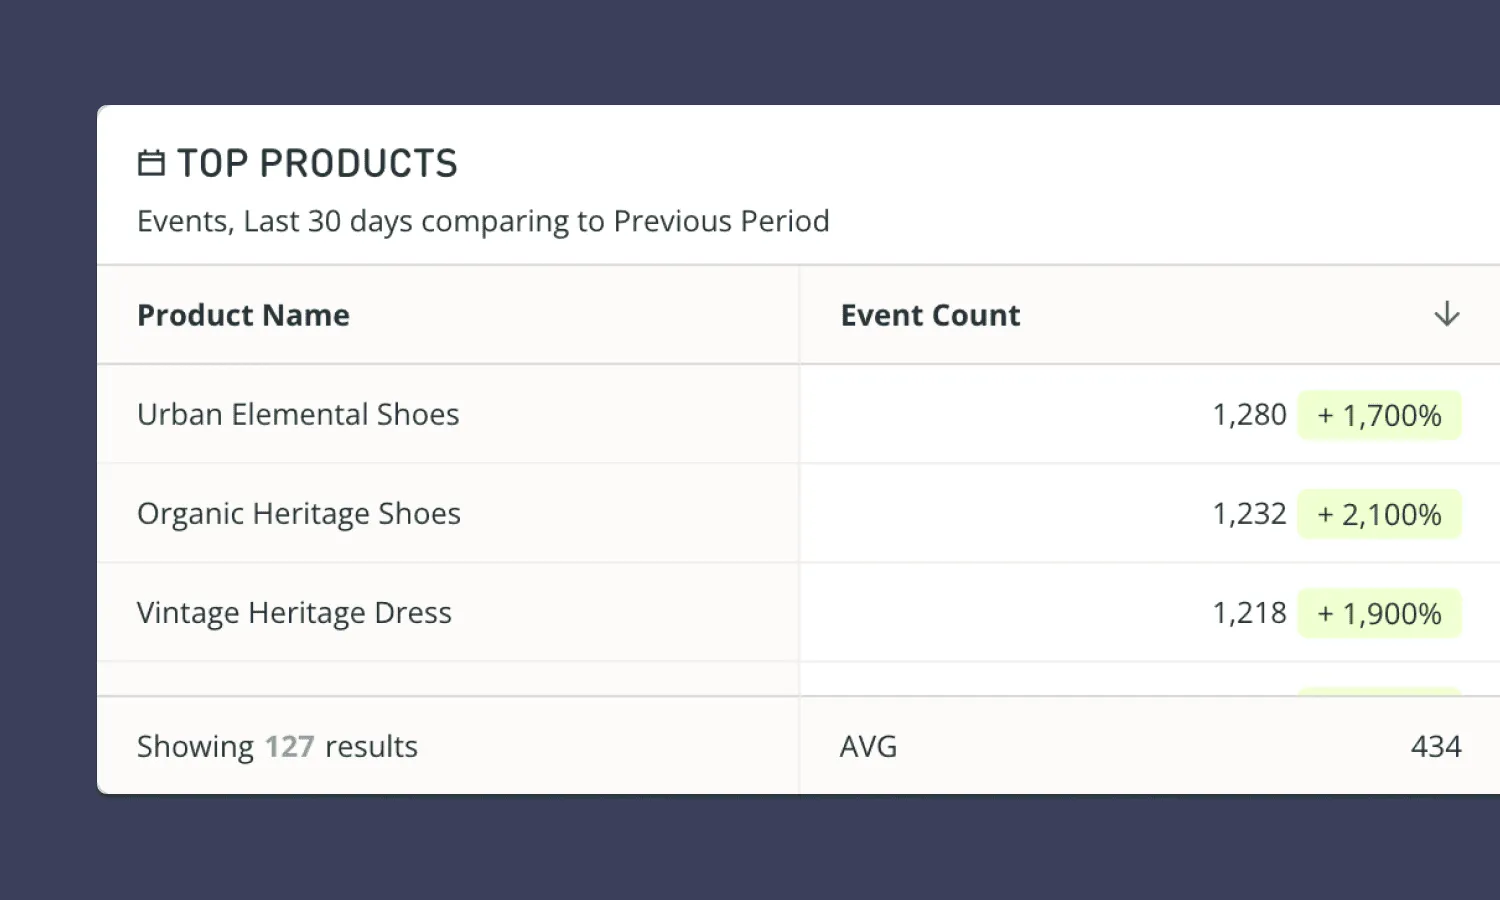This screenshot has height=900, width=1500.
Task: Click the 127 results count number
Action: pos(289,746)
